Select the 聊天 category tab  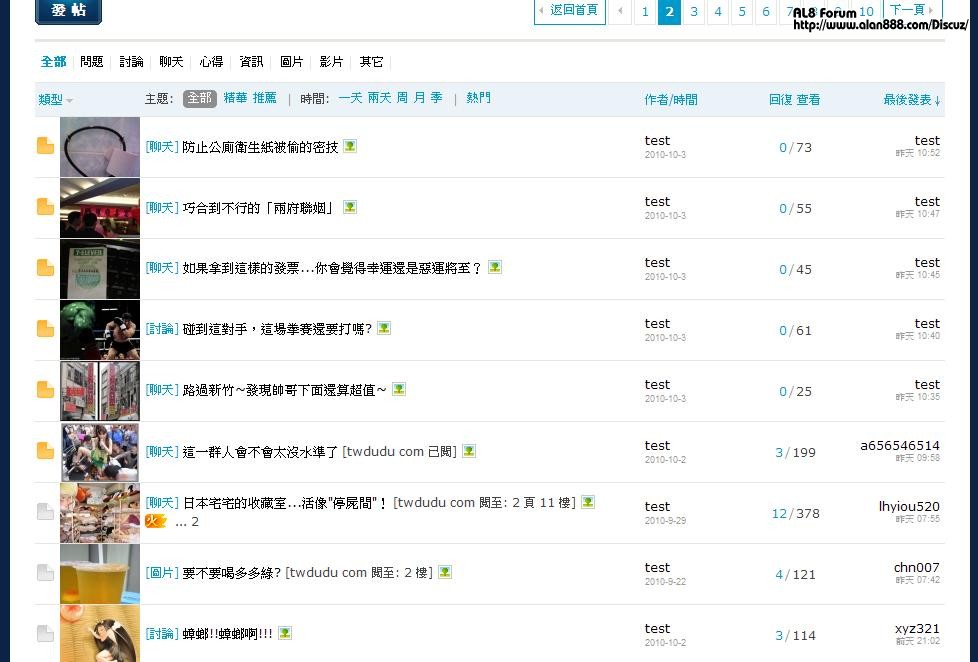tap(172, 62)
